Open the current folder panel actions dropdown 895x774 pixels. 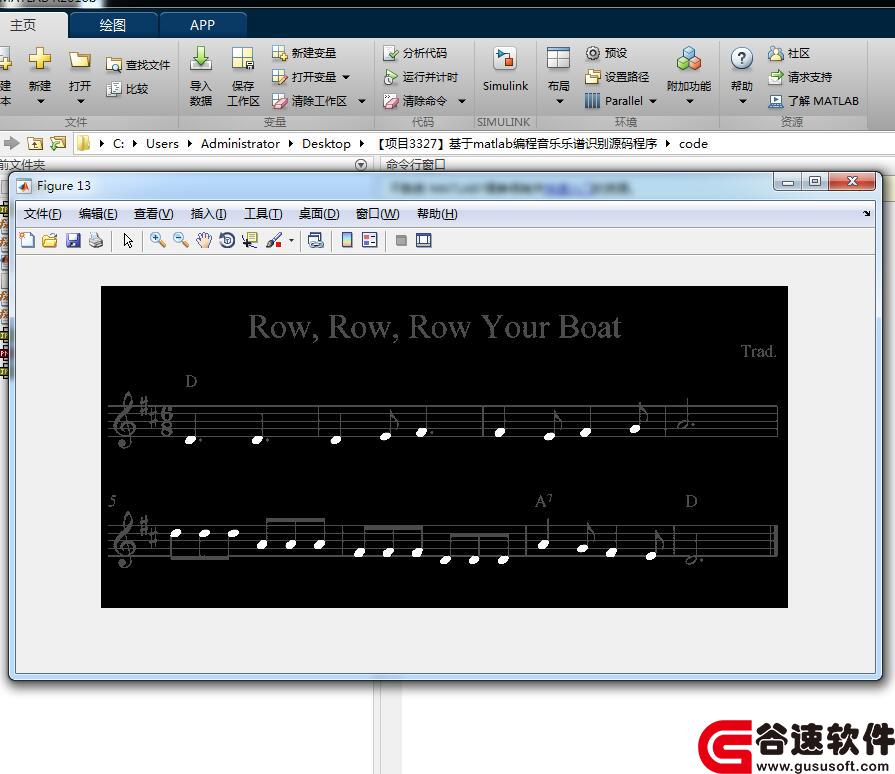pyautogui.click(x=361, y=165)
